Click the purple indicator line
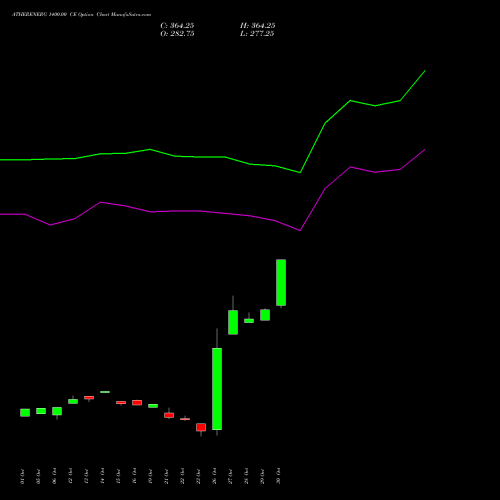Image resolution: width=500 pixels, height=500 pixels. 213,212
